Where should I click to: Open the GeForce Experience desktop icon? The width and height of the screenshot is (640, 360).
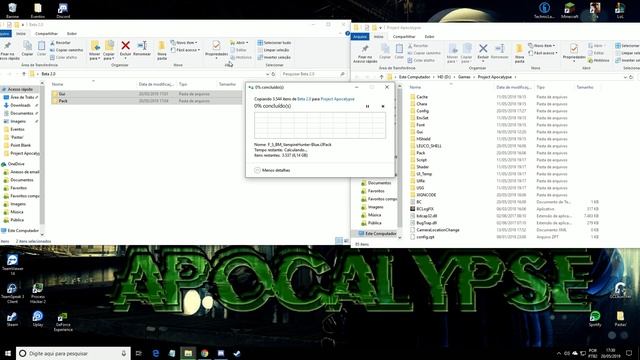[x=63, y=322]
